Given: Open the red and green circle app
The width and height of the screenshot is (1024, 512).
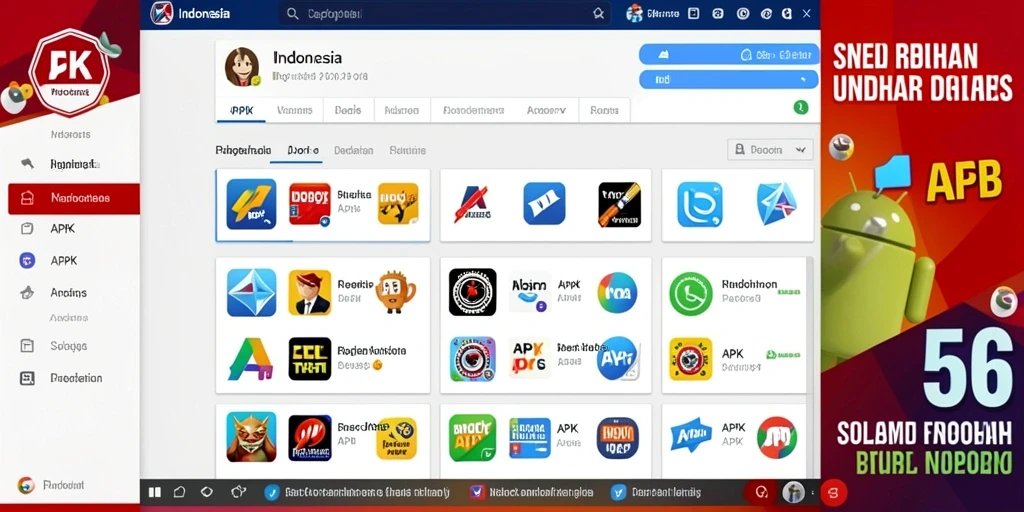Looking at the screenshot, I should [776, 437].
